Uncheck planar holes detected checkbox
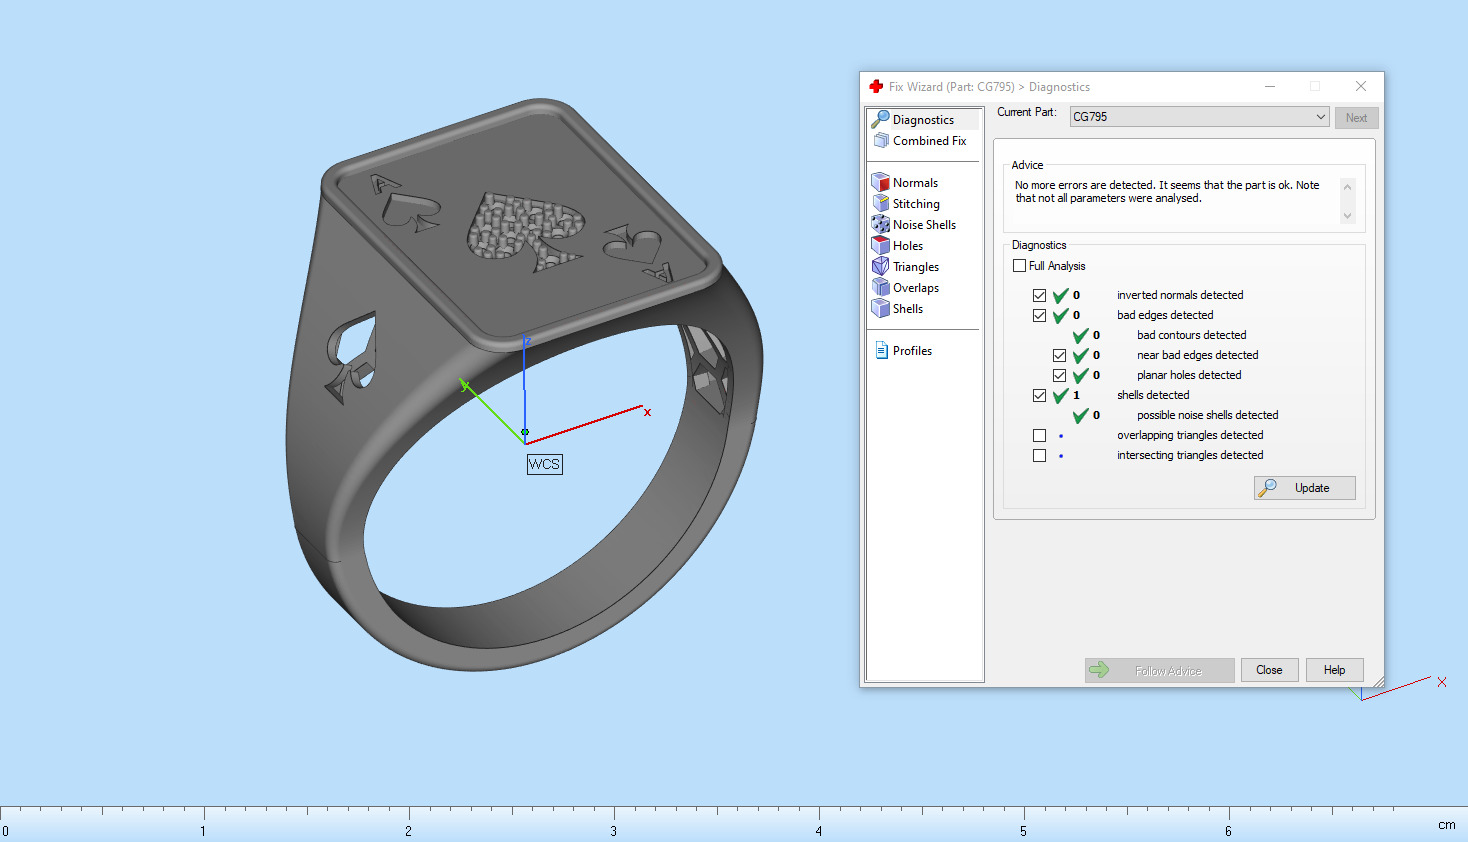 [1059, 375]
